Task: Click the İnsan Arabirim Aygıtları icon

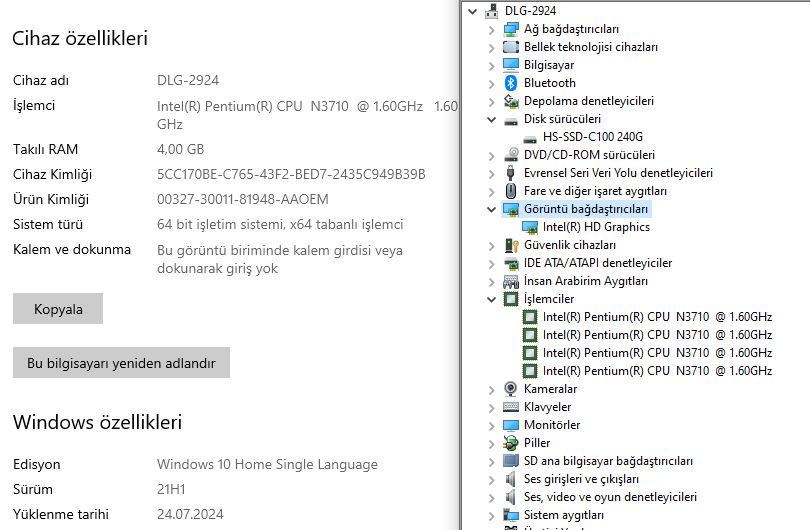Action: (511, 282)
